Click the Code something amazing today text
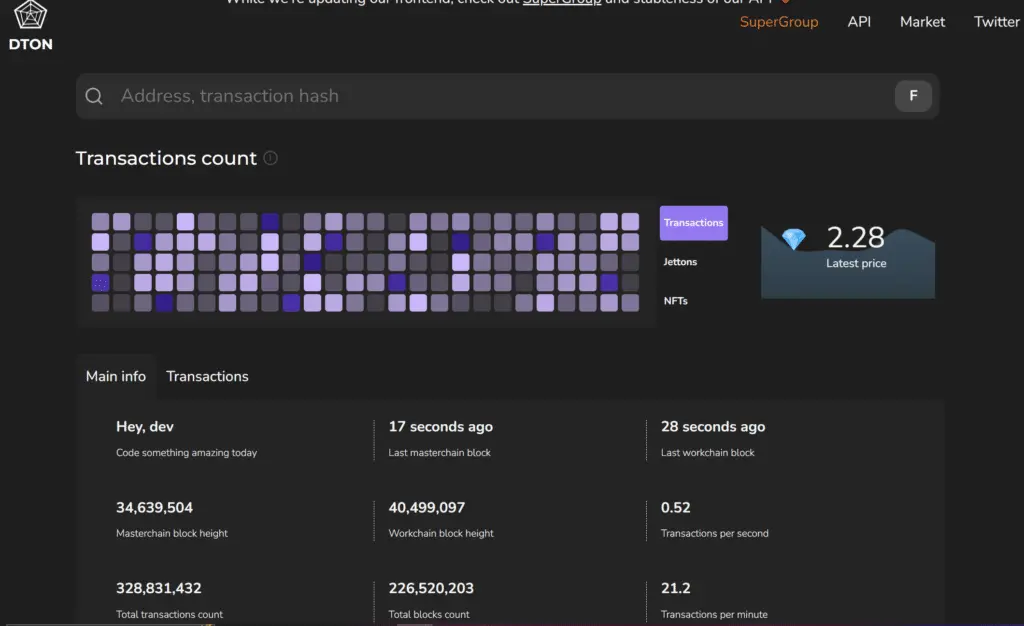 coord(186,452)
